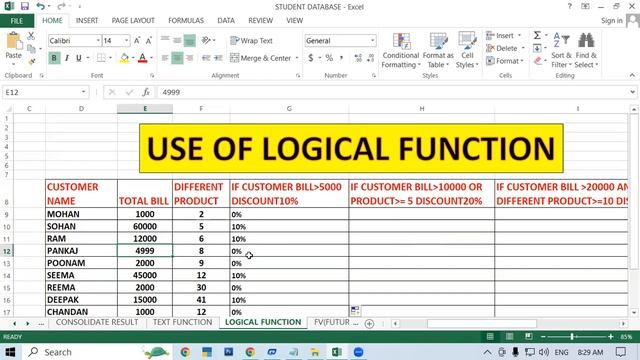Click the Increase Decimal icon
Viewport: 640px width, 360px height.
pyautogui.click(x=358, y=58)
